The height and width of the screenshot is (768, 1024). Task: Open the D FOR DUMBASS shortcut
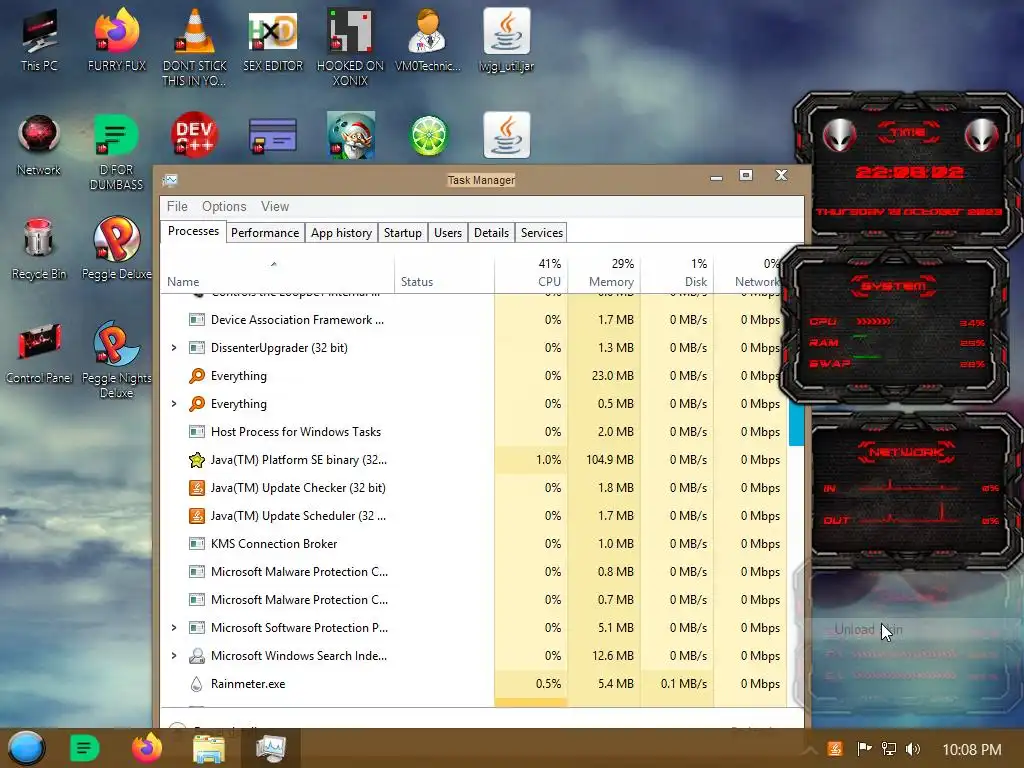point(116,152)
